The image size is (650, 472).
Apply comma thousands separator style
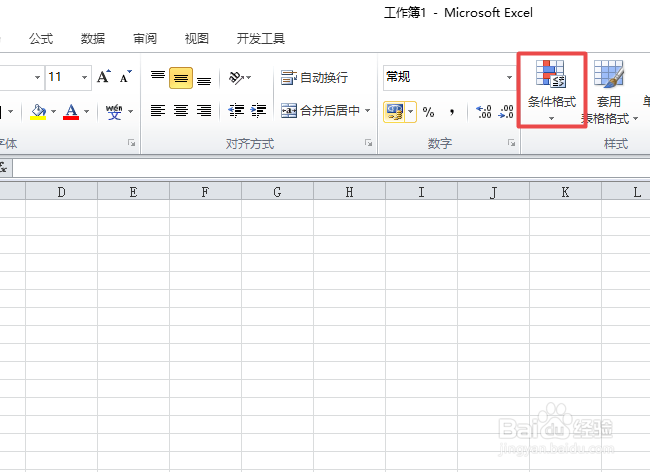click(x=452, y=112)
